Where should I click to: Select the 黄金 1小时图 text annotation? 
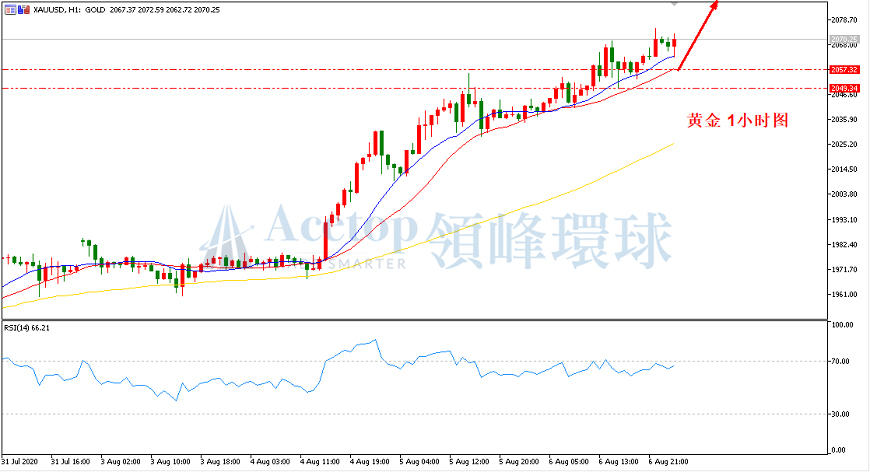click(737, 120)
